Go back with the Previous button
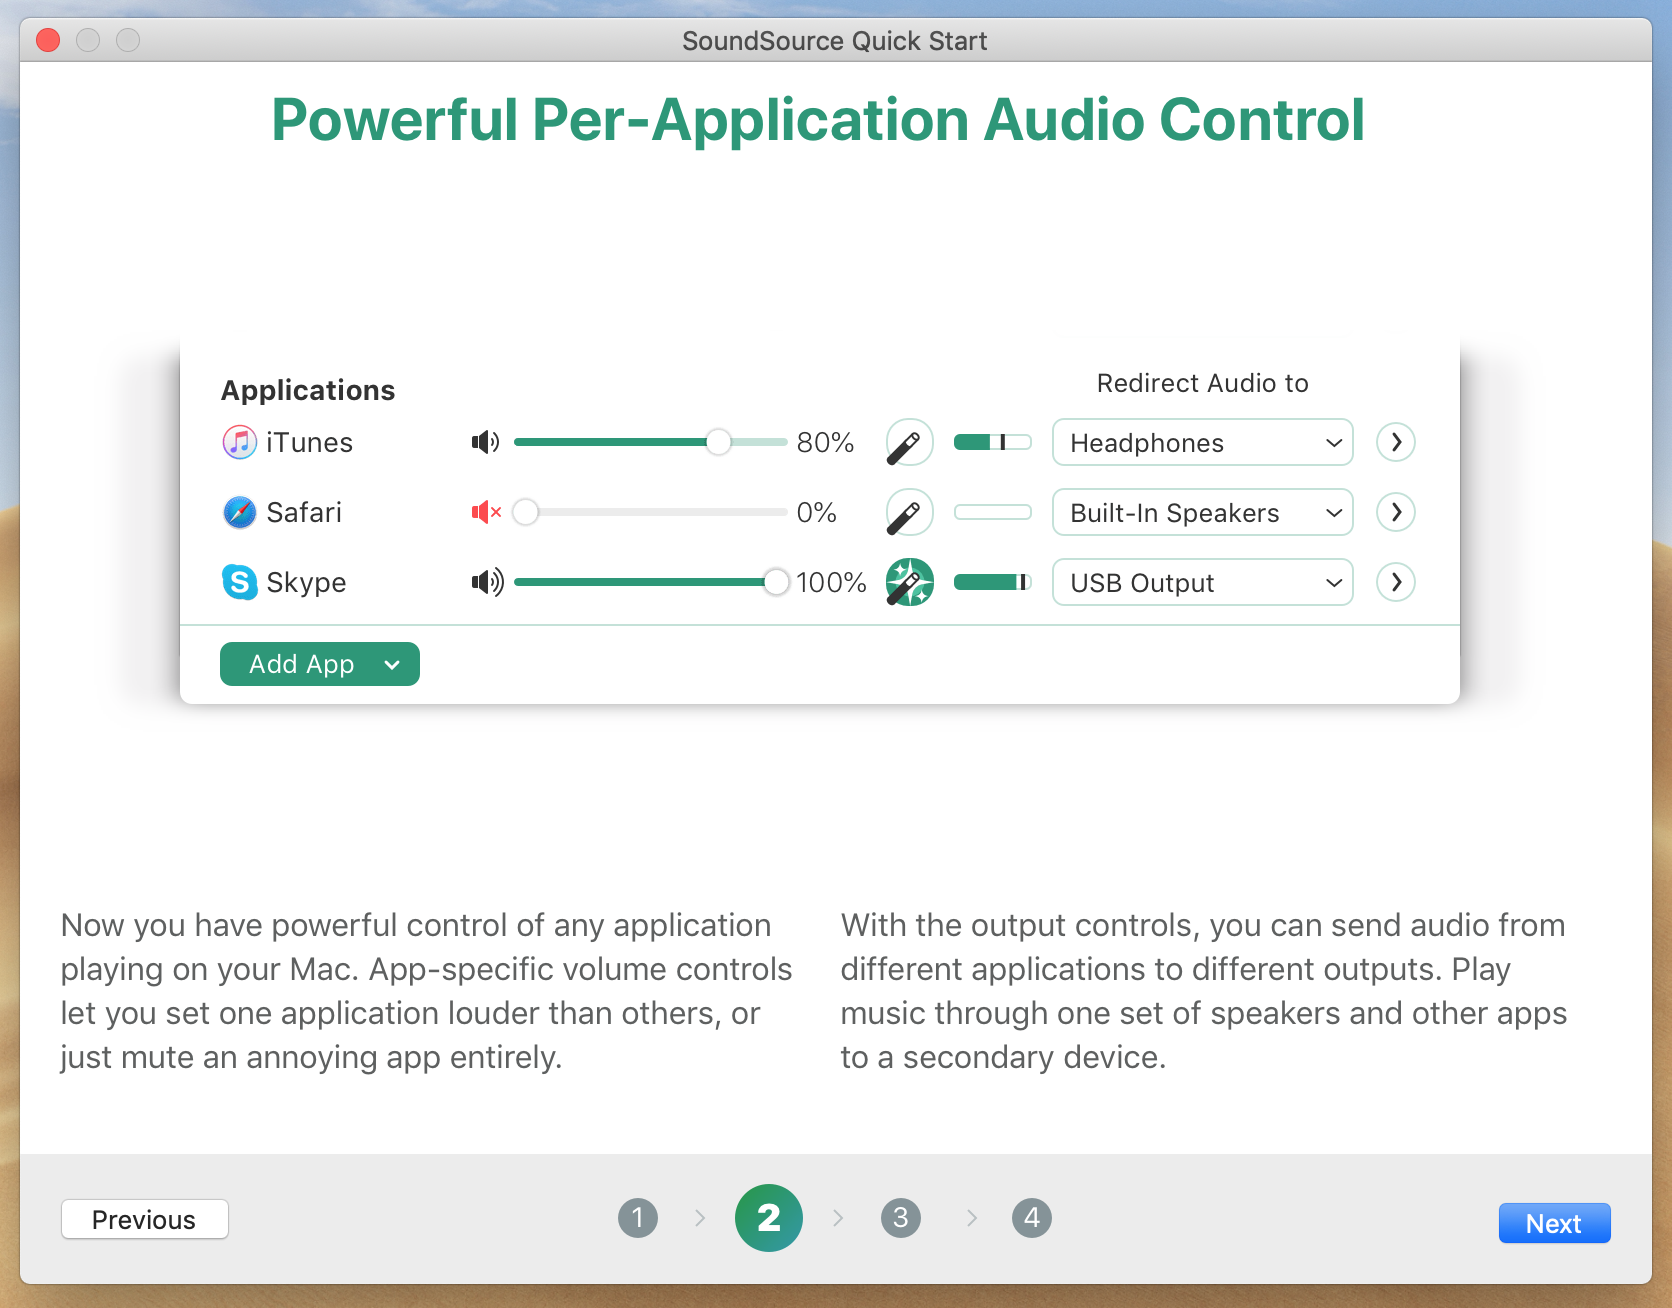Image resolution: width=1672 pixels, height=1308 pixels. tap(145, 1219)
